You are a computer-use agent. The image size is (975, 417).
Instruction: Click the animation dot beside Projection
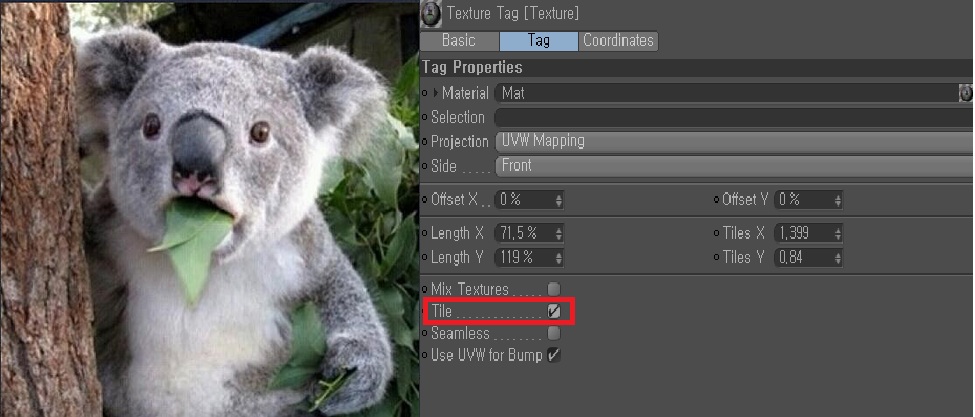[425, 142]
